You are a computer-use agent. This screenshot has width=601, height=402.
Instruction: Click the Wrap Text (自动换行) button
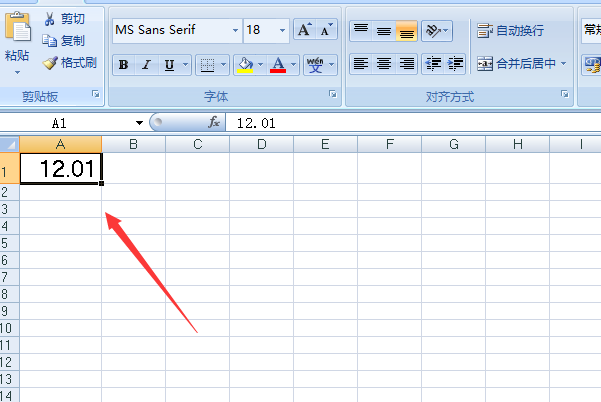pyautogui.click(x=510, y=31)
